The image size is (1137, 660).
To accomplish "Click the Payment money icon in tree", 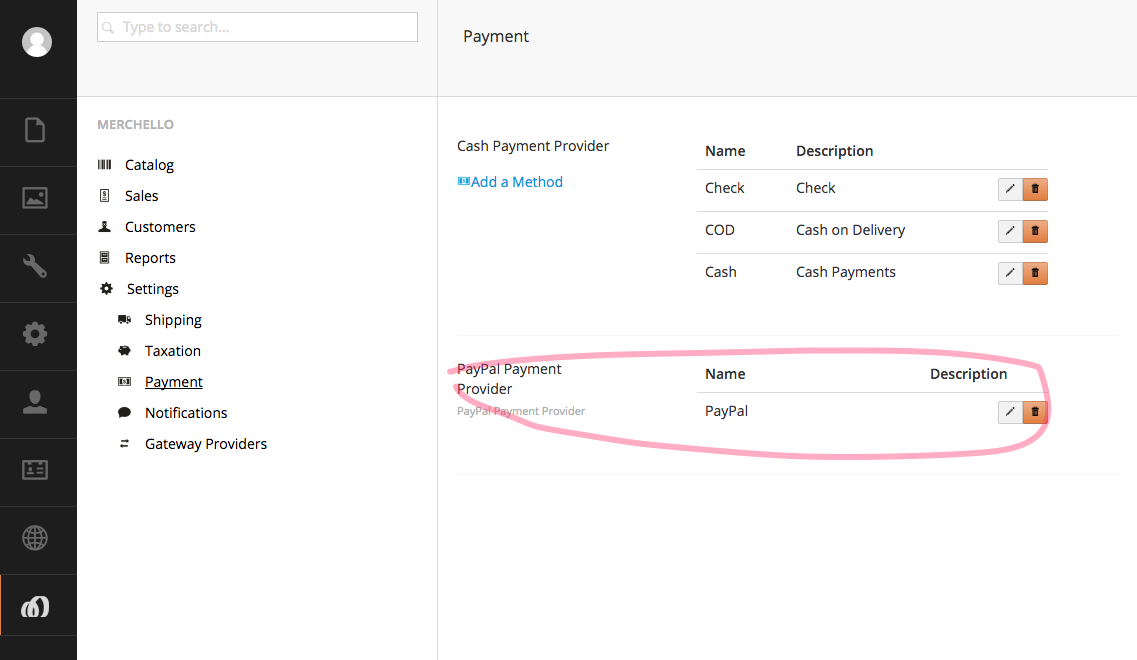I will click(x=125, y=381).
